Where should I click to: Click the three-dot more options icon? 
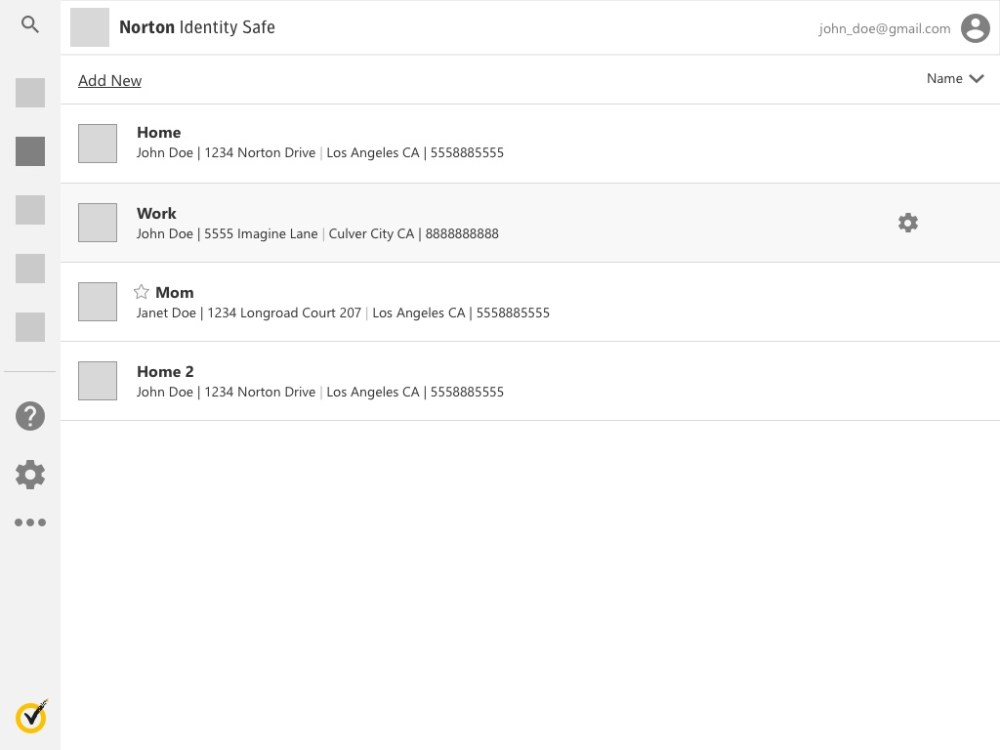pos(30,522)
